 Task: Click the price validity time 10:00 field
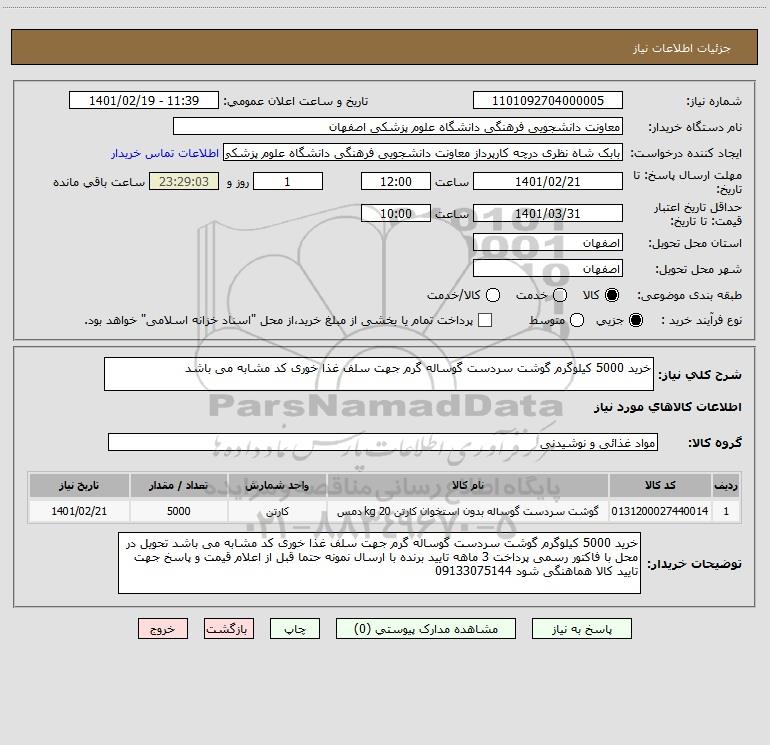point(396,213)
